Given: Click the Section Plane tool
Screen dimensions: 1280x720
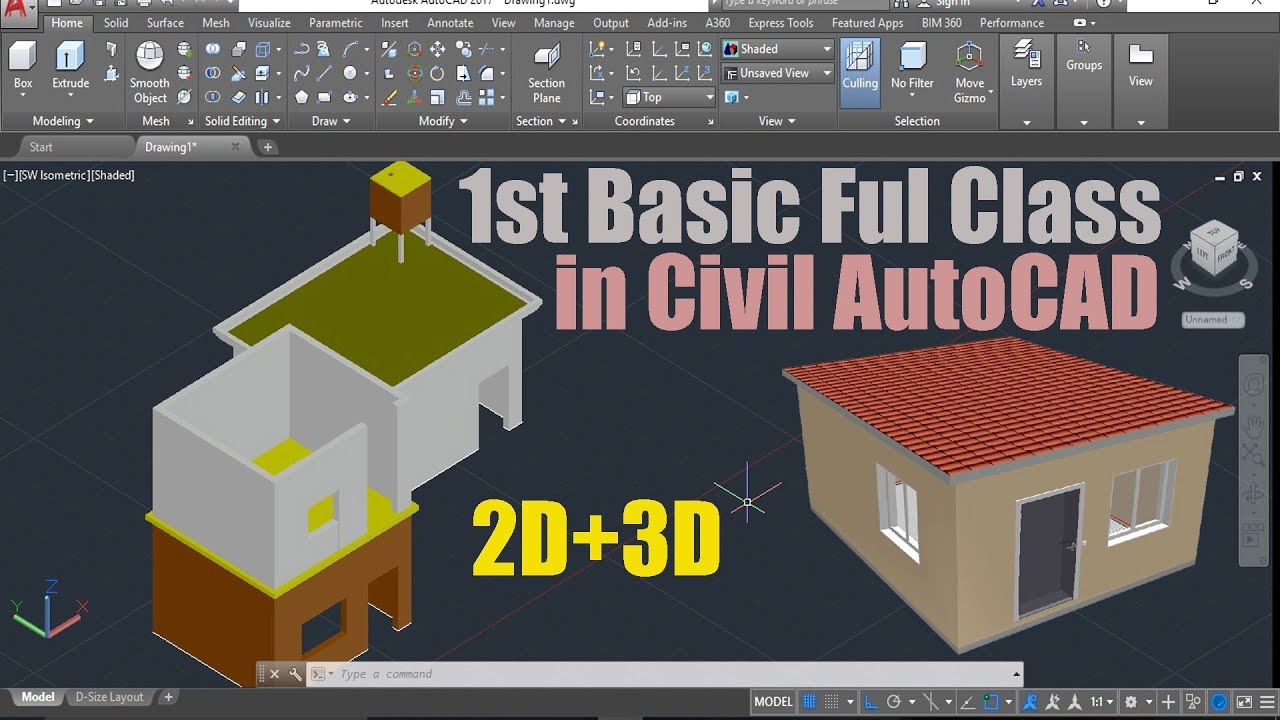Looking at the screenshot, I should pyautogui.click(x=546, y=72).
